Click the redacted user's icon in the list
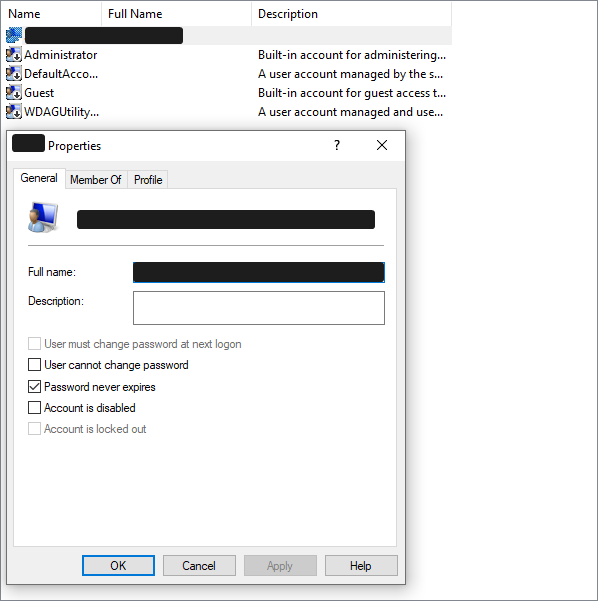 14,35
